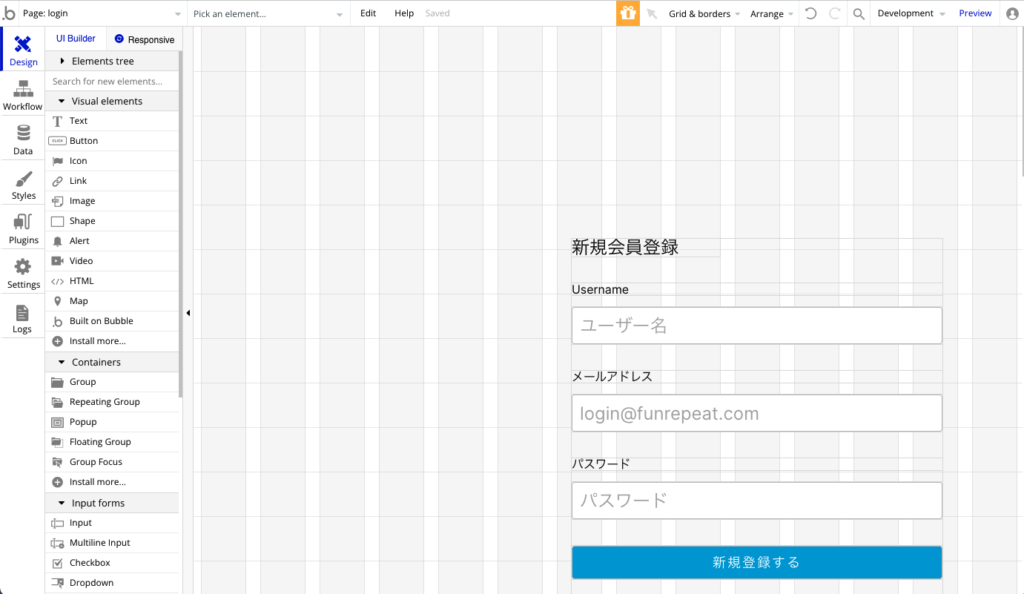Select the パスワード input on canvas
Image resolution: width=1024 pixels, height=594 pixels.
point(756,501)
